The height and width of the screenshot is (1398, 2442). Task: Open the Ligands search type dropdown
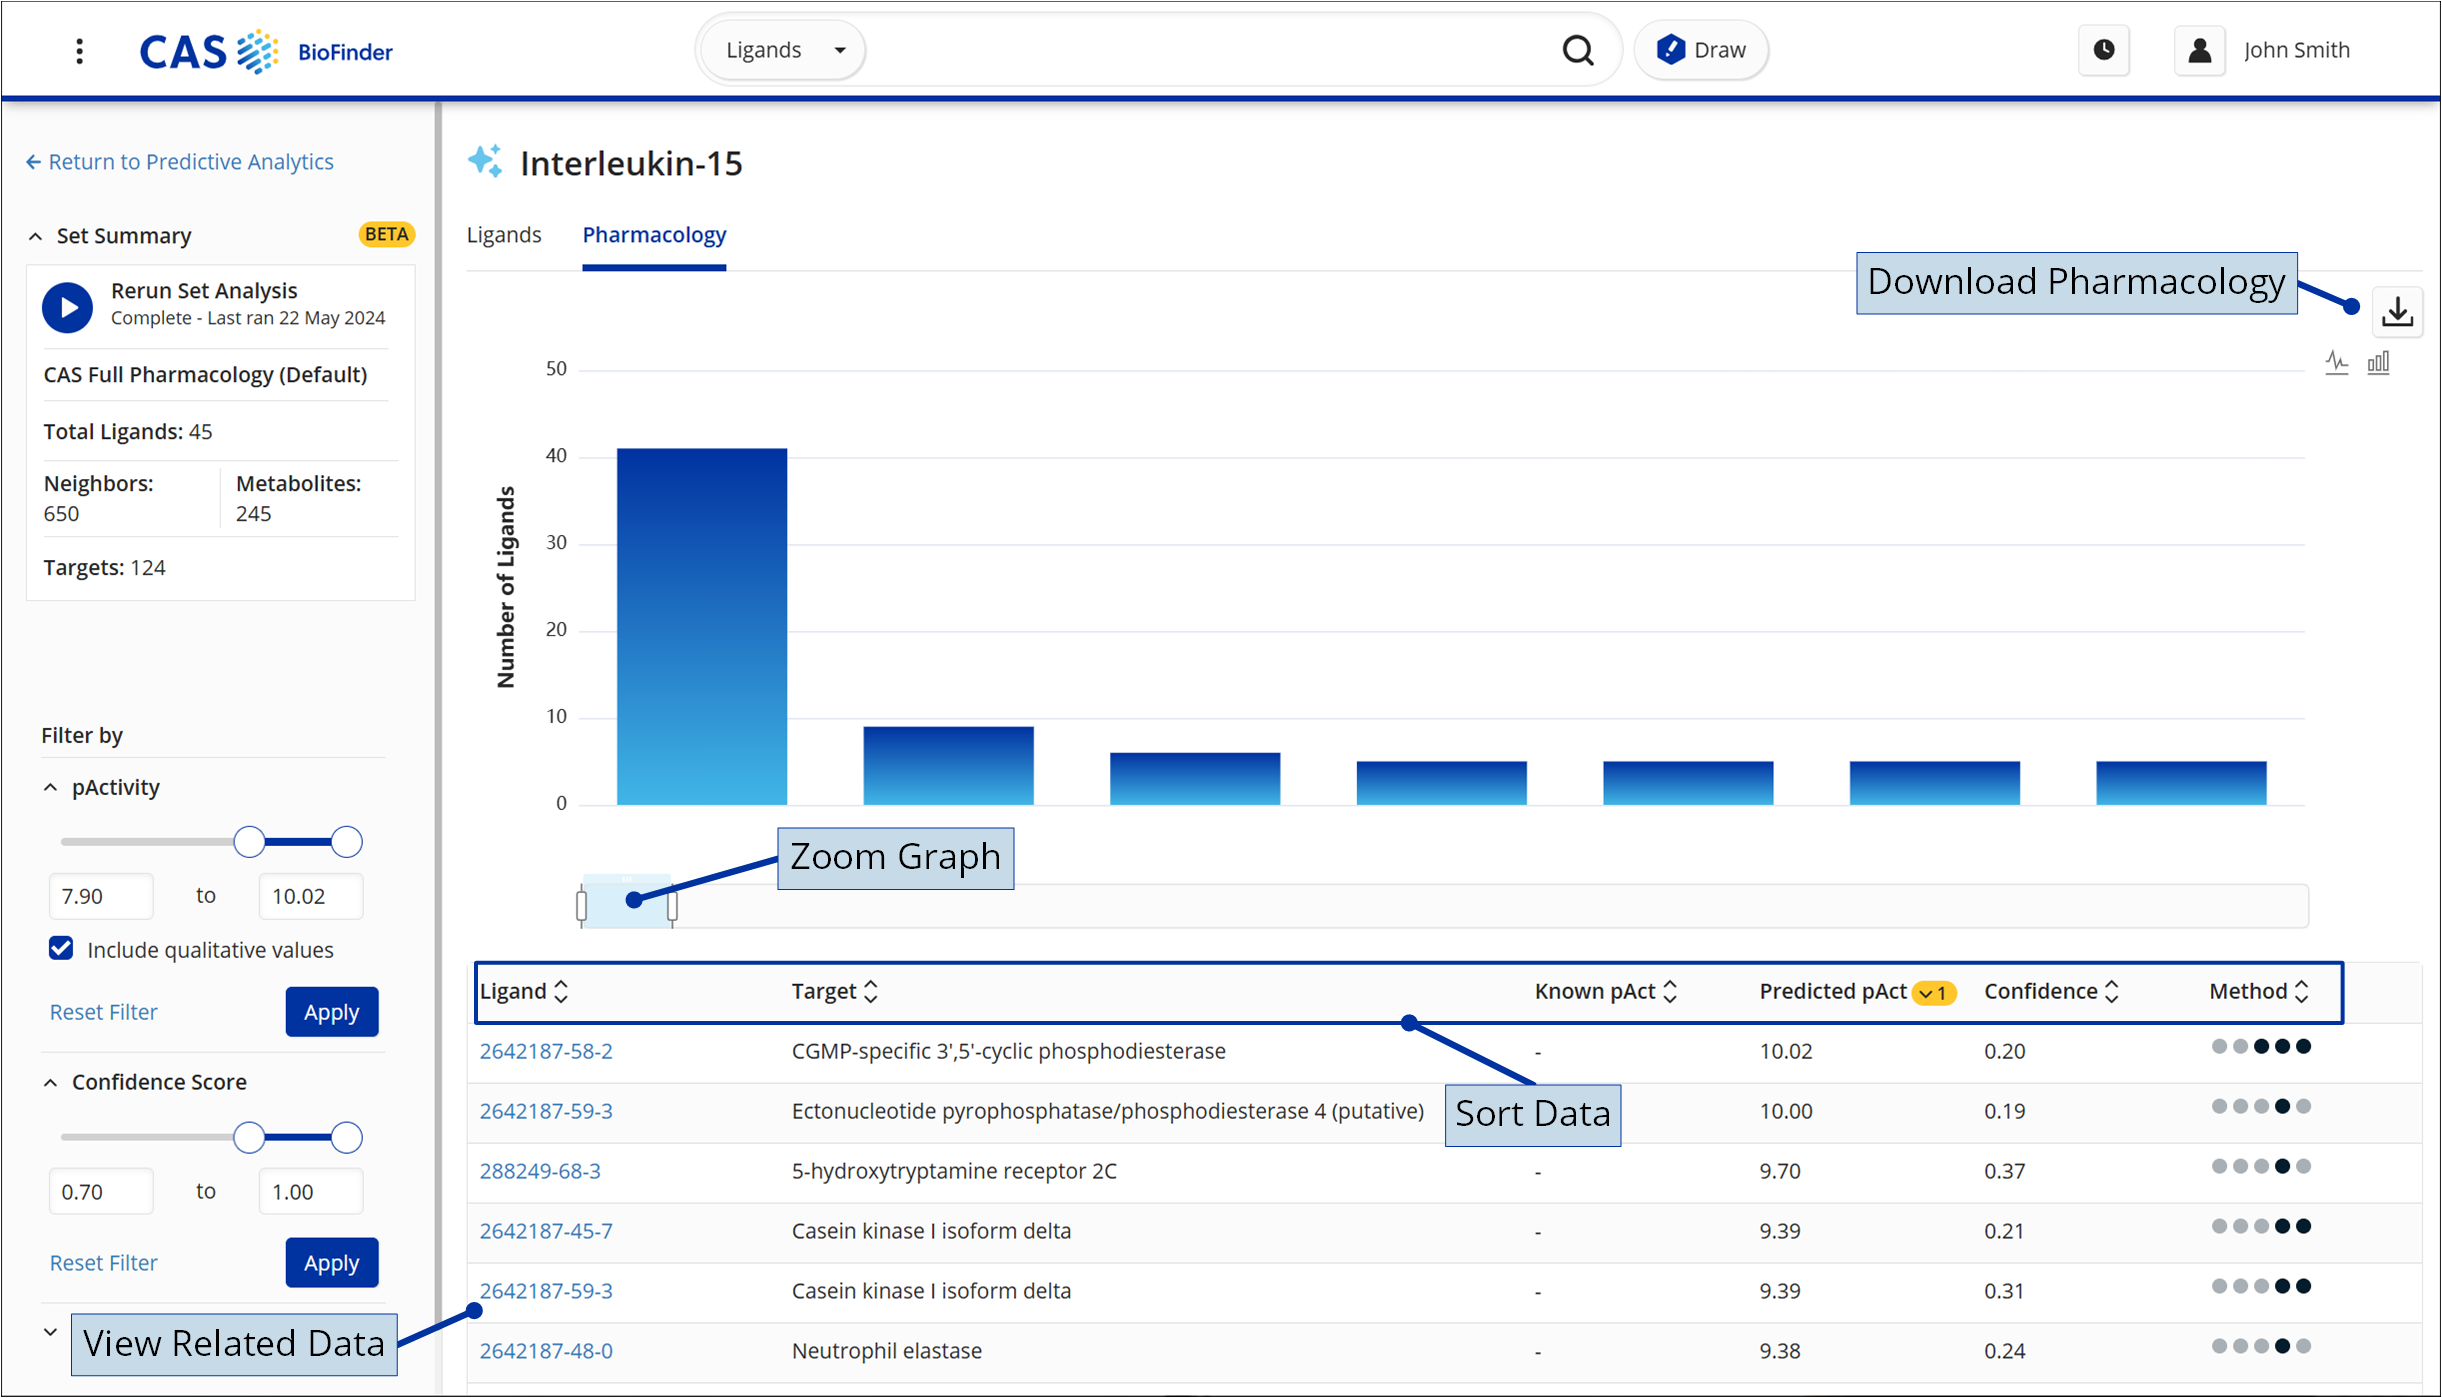point(785,50)
